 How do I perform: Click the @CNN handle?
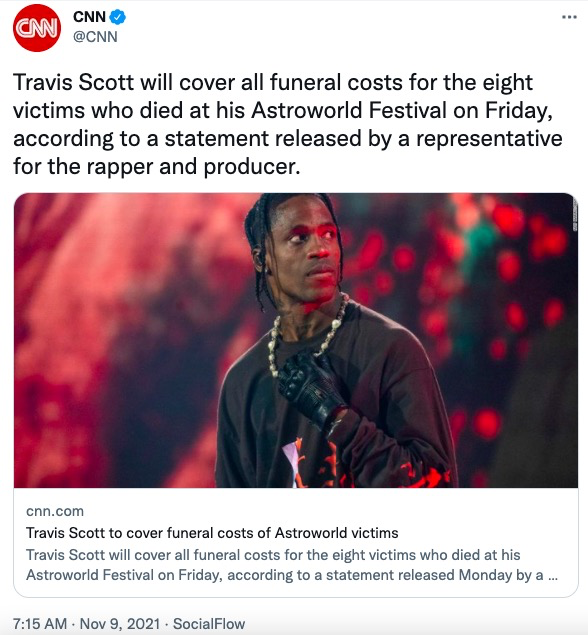tap(95, 37)
